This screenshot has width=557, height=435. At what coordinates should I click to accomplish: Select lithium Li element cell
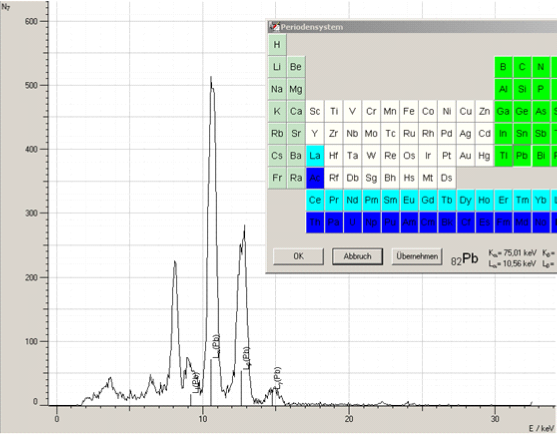coord(277,67)
